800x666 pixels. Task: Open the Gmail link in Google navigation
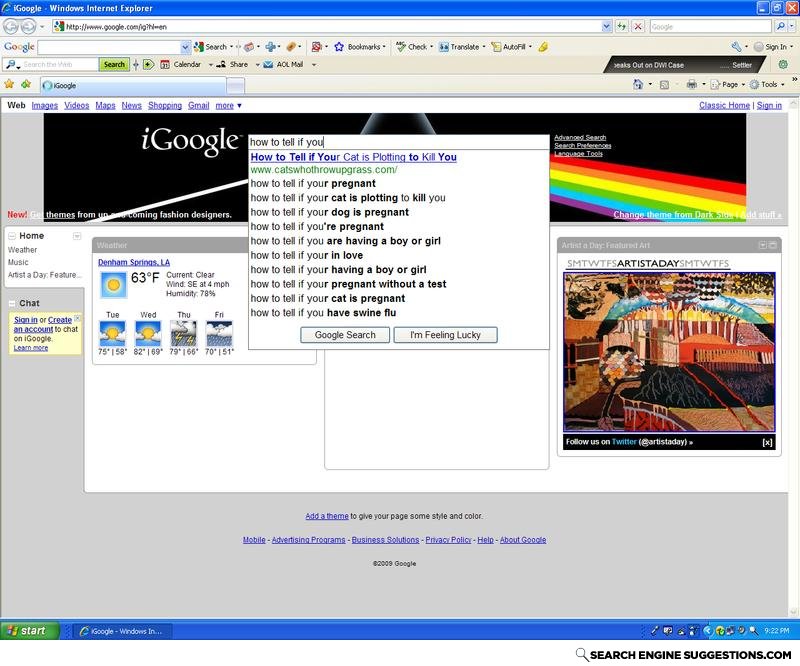(198, 106)
